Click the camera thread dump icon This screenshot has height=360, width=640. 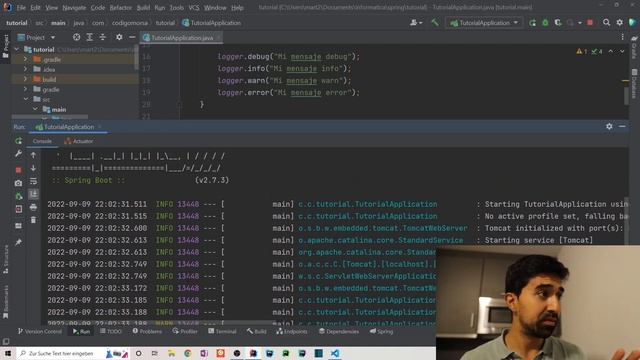(x=18, y=183)
